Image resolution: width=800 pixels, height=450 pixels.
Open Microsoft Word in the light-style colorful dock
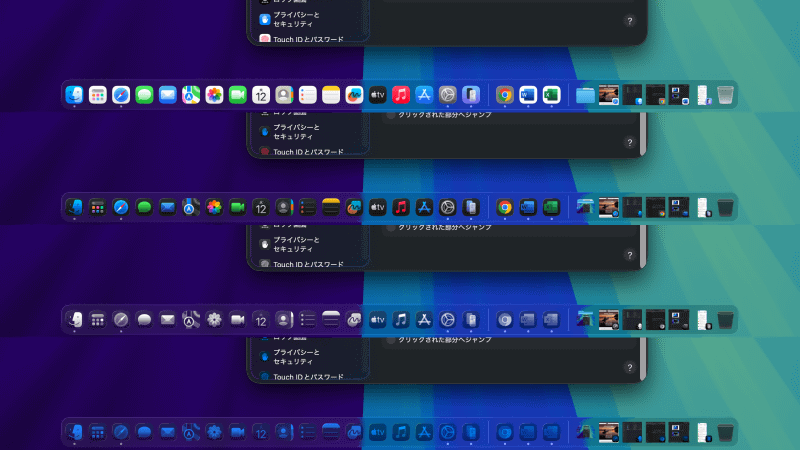[528, 94]
